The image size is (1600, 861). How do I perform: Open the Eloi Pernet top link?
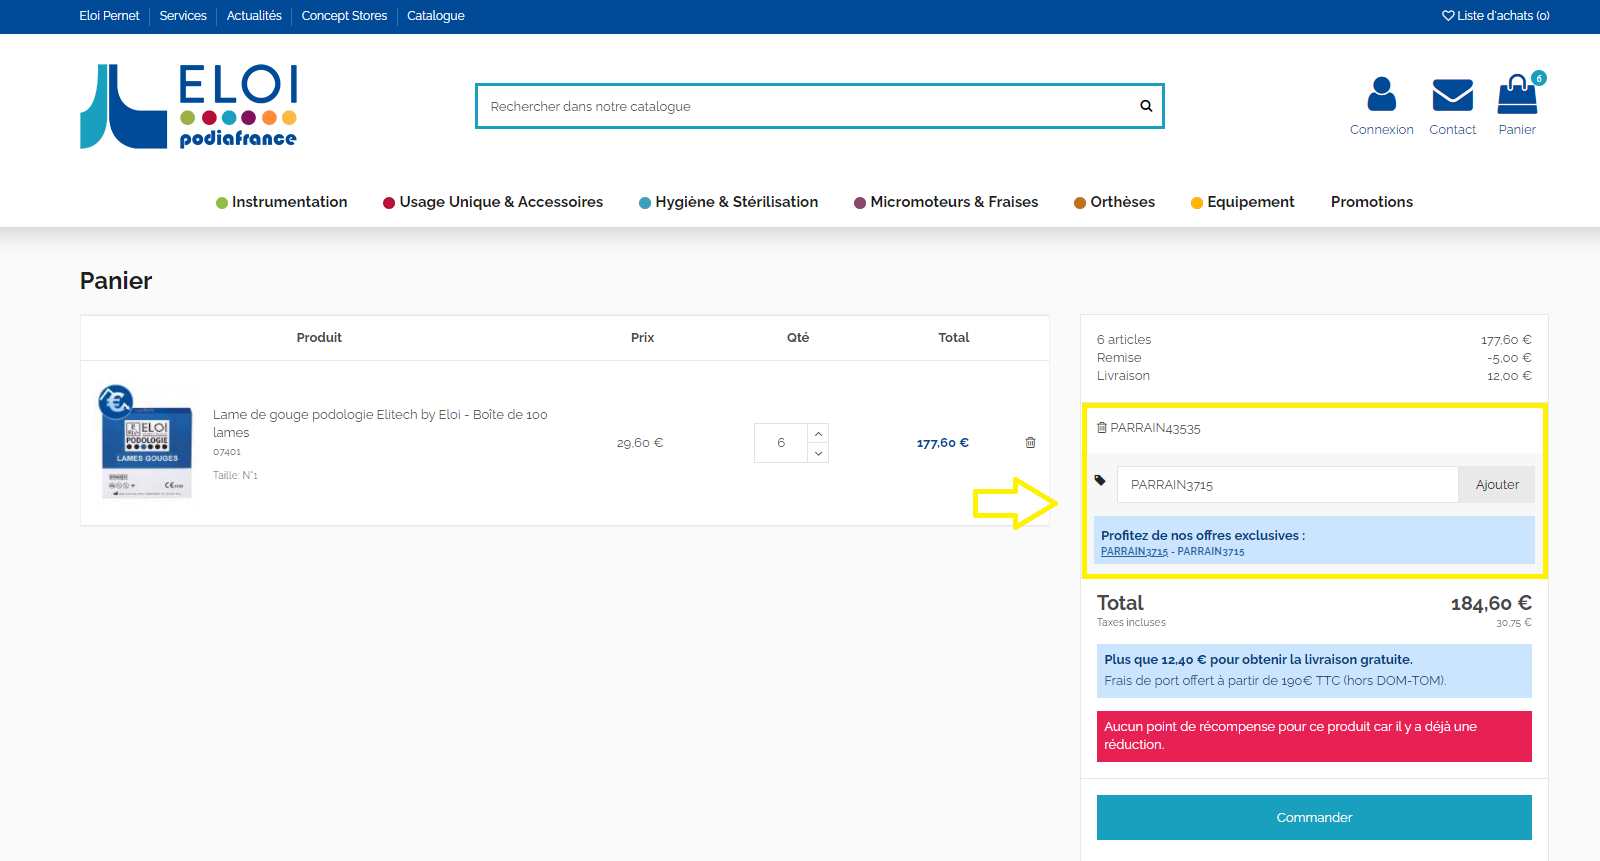click(109, 15)
